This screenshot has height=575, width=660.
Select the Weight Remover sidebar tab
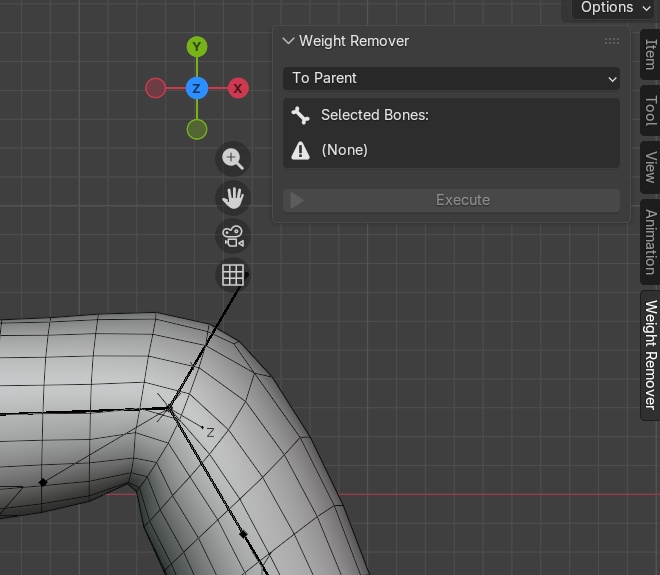(650, 355)
